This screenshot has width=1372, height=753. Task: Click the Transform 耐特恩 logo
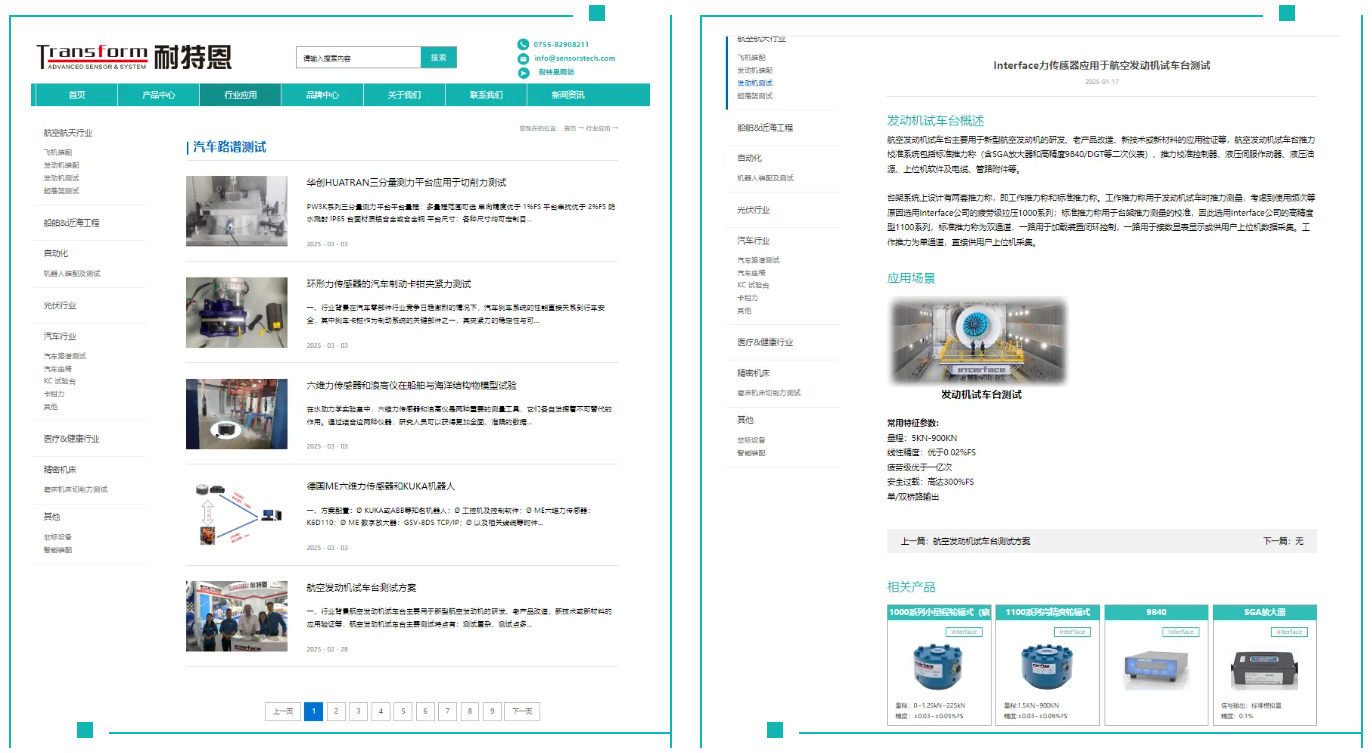coord(134,58)
